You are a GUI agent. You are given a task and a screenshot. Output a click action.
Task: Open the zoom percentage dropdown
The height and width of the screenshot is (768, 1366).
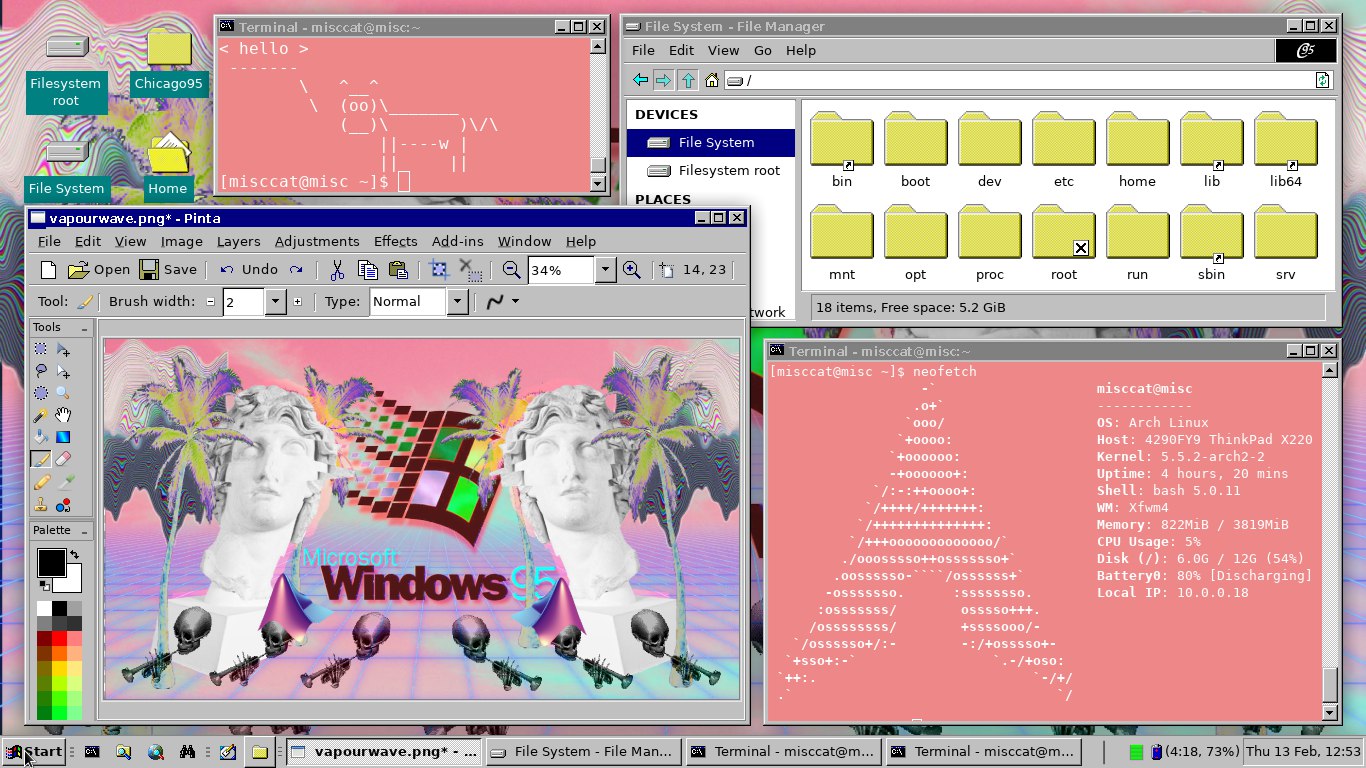coord(605,270)
